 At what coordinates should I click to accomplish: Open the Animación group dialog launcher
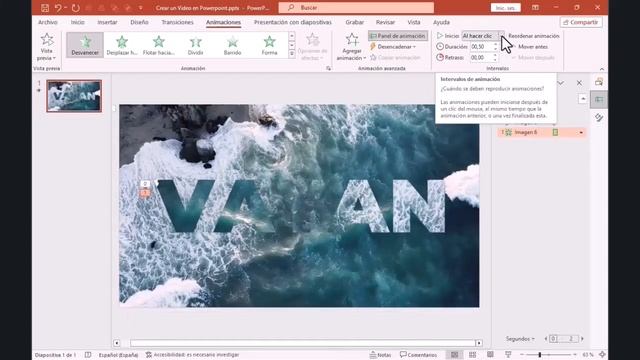point(329,69)
